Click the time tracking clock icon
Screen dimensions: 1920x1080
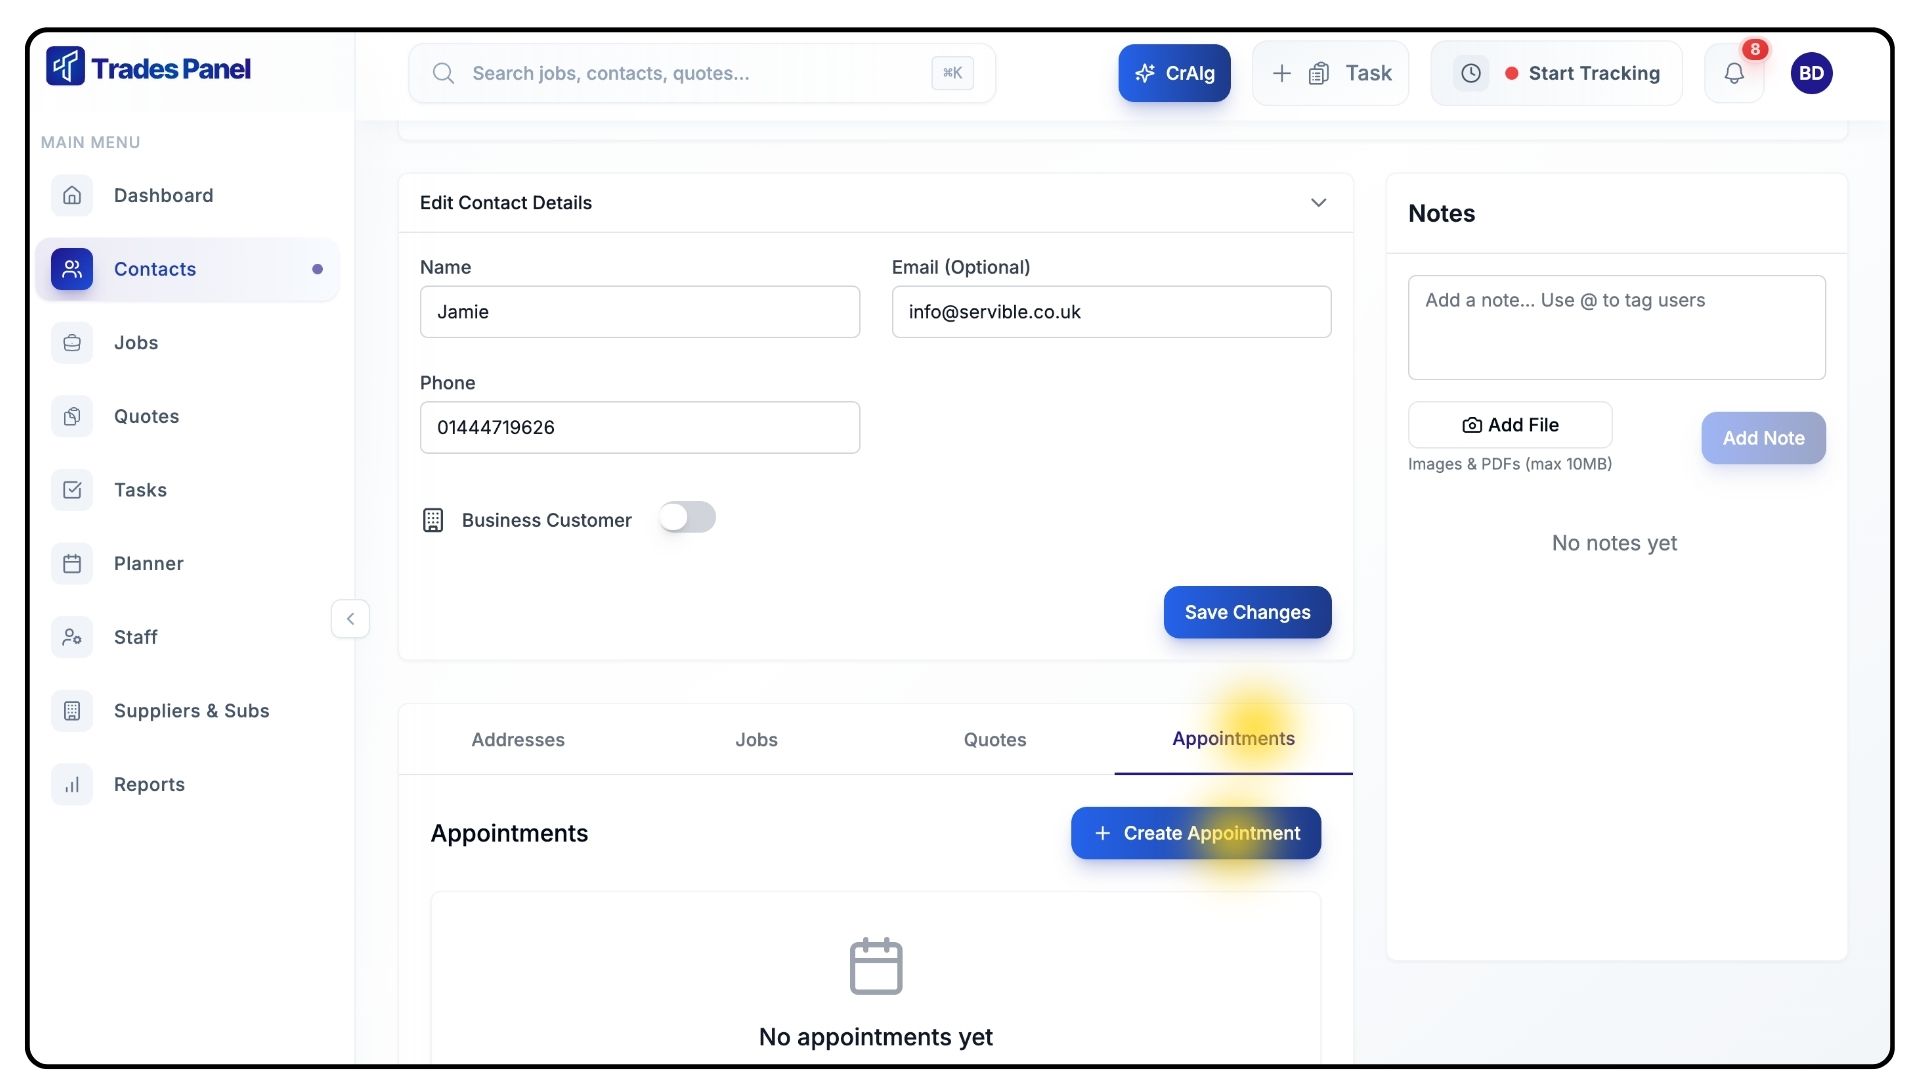point(1471,73)
